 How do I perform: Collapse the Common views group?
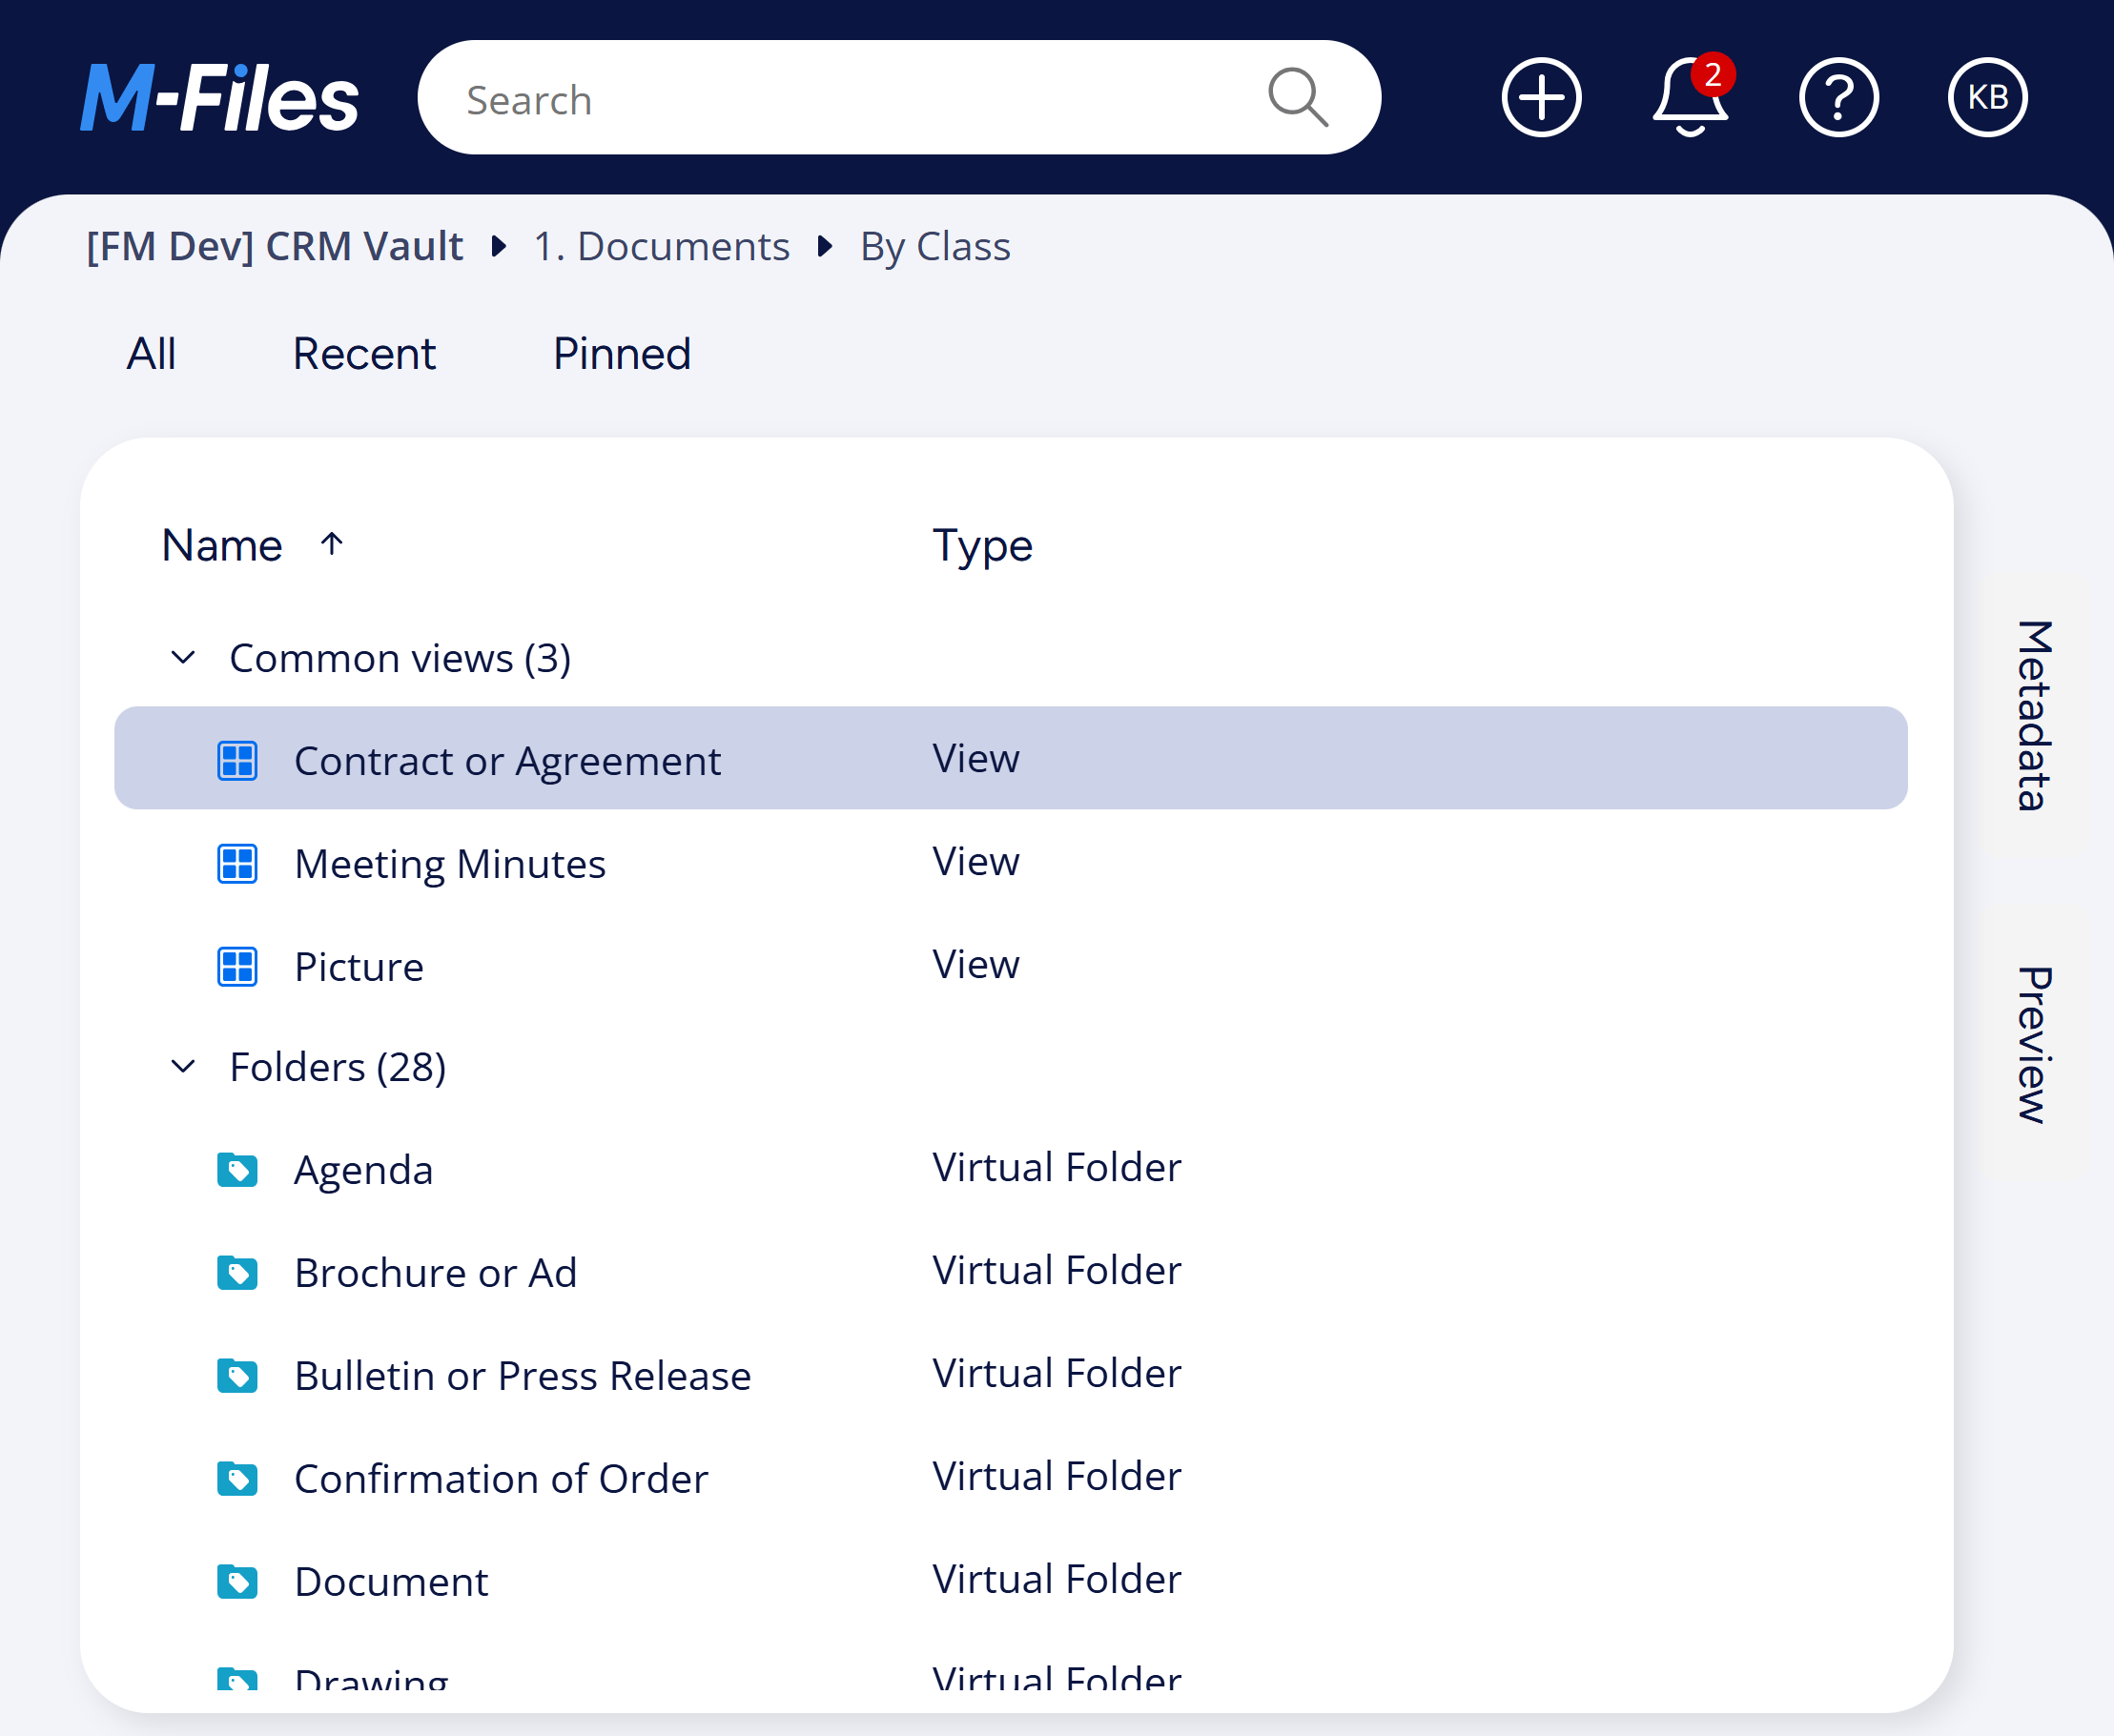pos(183,658)
